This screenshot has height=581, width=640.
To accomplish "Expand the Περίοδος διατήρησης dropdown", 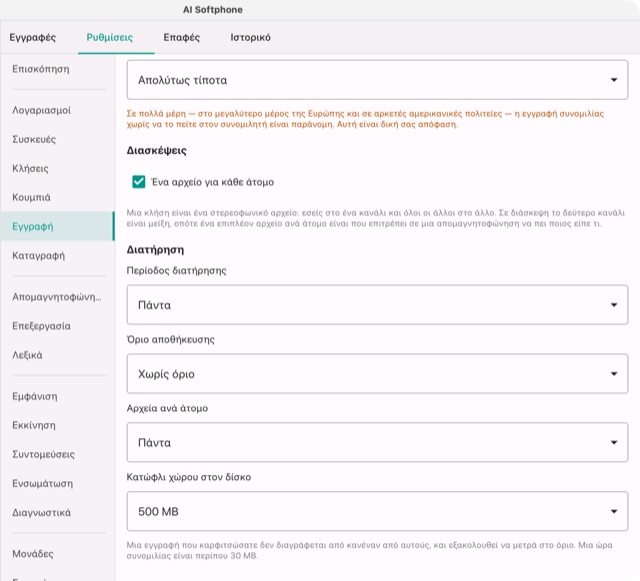I will point(377,305).
